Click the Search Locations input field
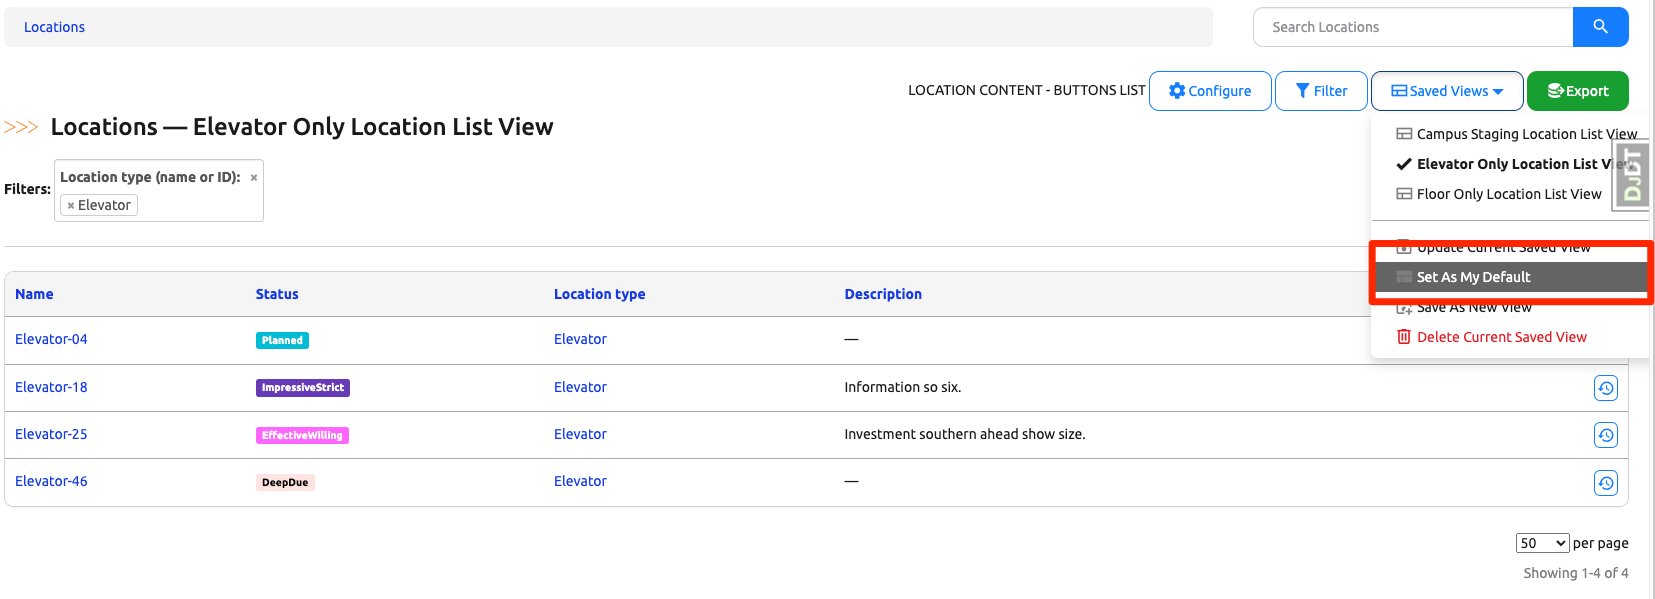Viewport: 1655px width, 599px height. 1412,27
